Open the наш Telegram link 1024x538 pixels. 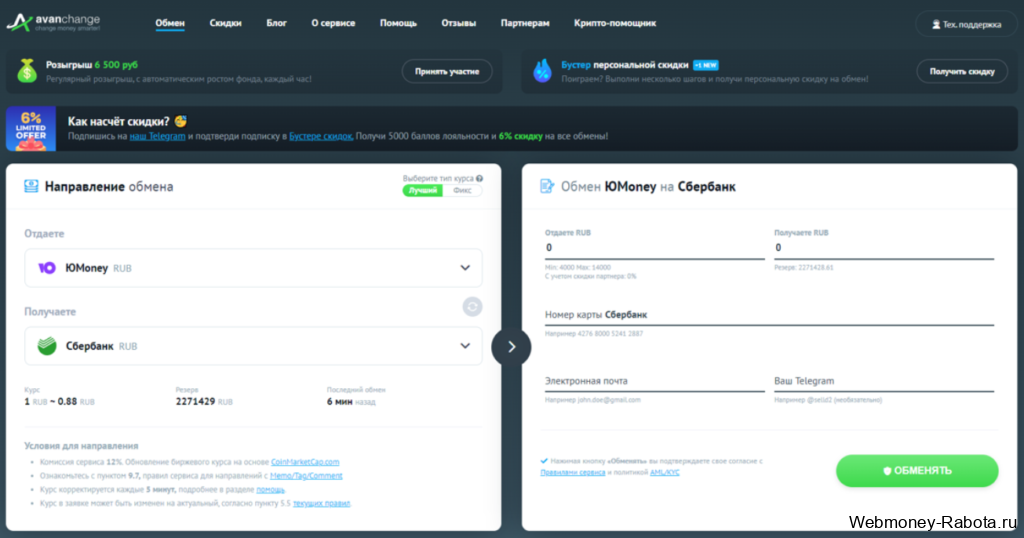157,136
